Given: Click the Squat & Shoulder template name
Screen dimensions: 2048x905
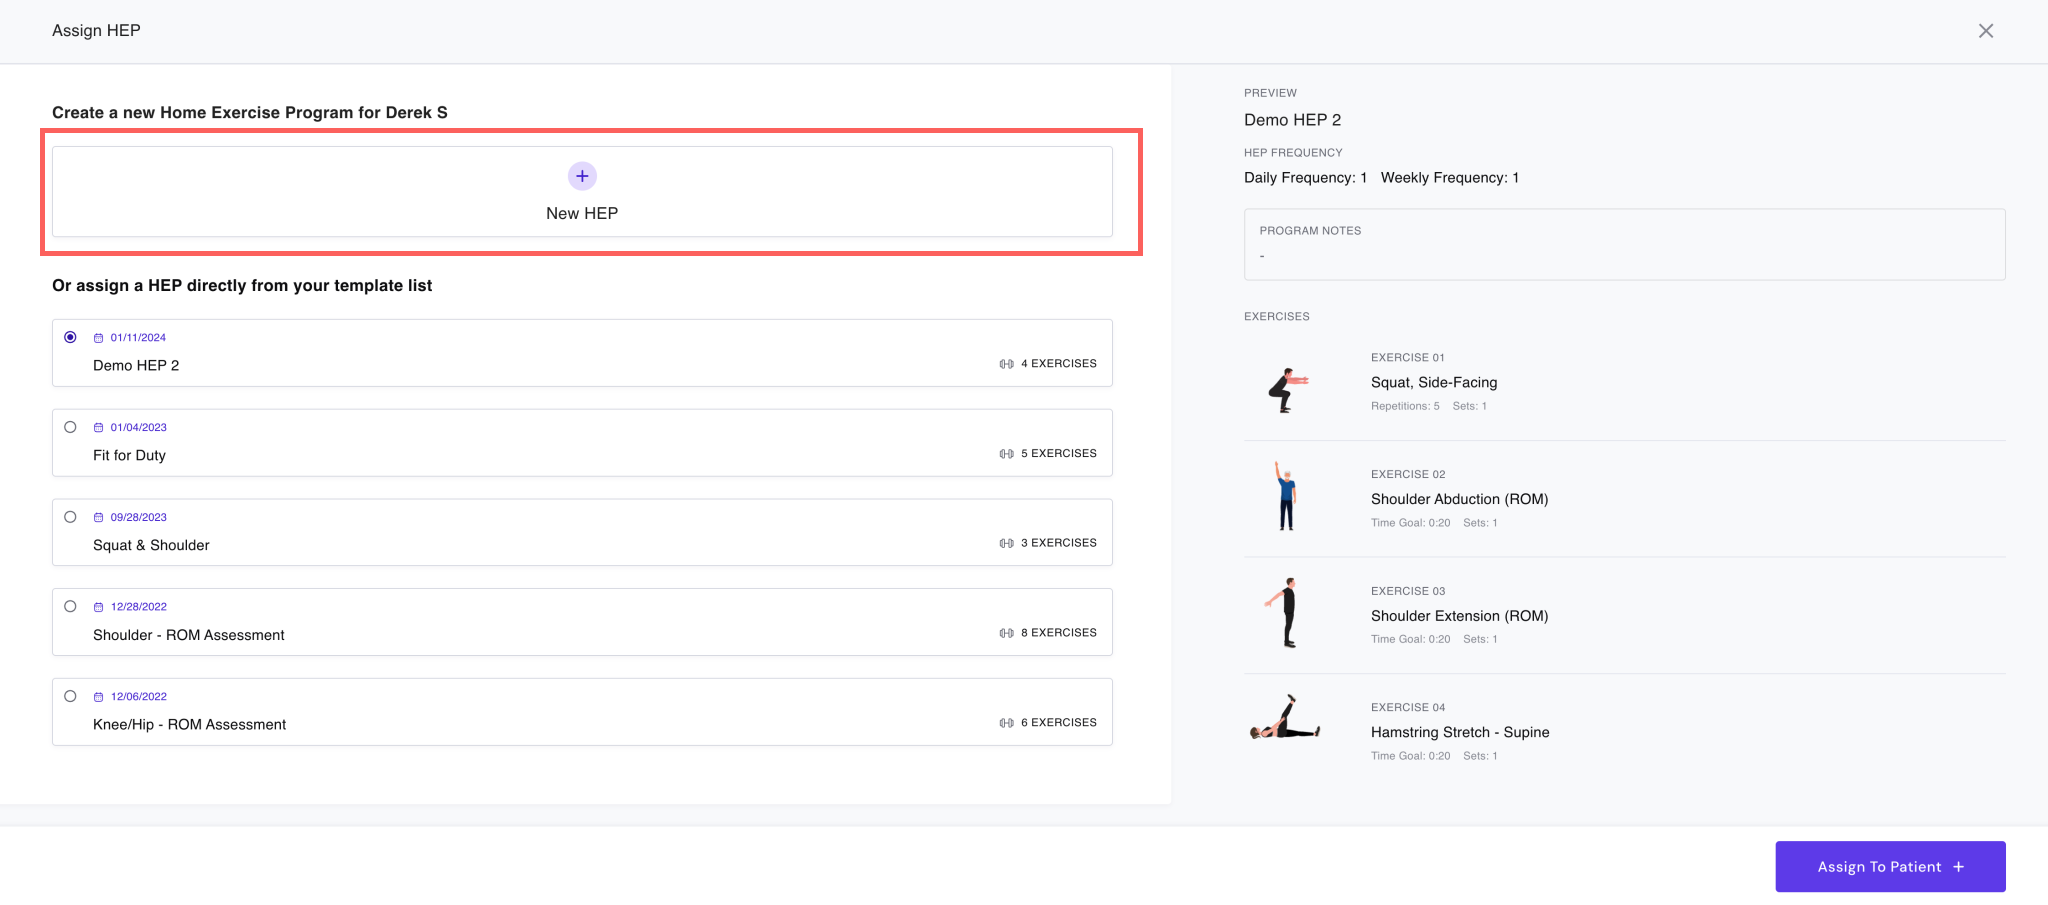Looking at the screenshot, I should coord(151,545).
